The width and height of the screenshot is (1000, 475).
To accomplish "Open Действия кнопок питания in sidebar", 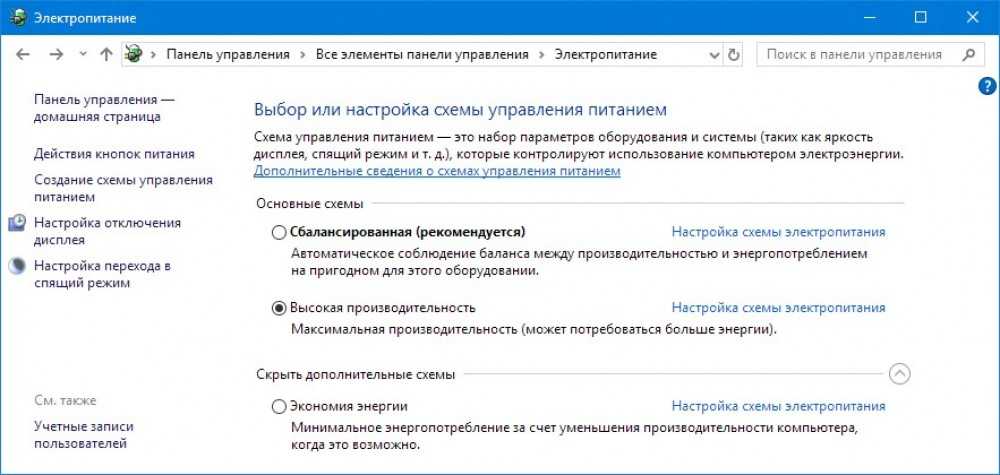I will coord(114,154).
